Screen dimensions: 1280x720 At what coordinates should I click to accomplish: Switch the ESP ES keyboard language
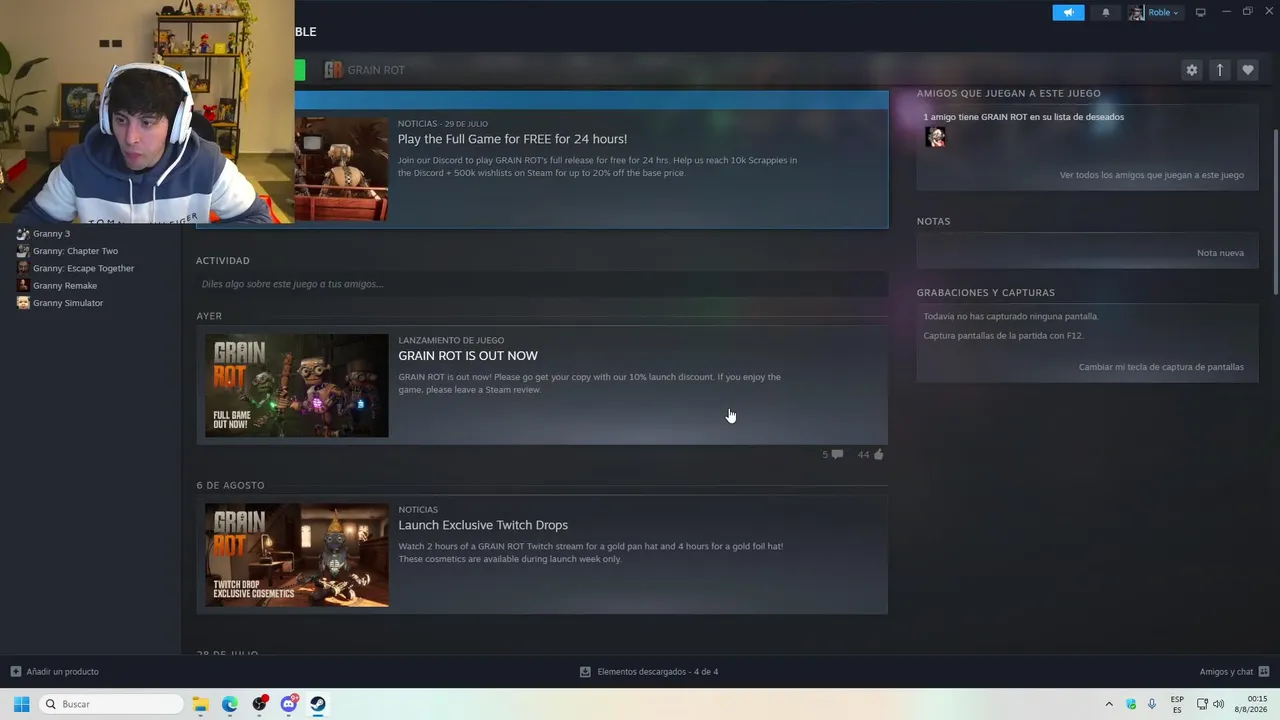pyautogui.click(x=1177, y=704)
